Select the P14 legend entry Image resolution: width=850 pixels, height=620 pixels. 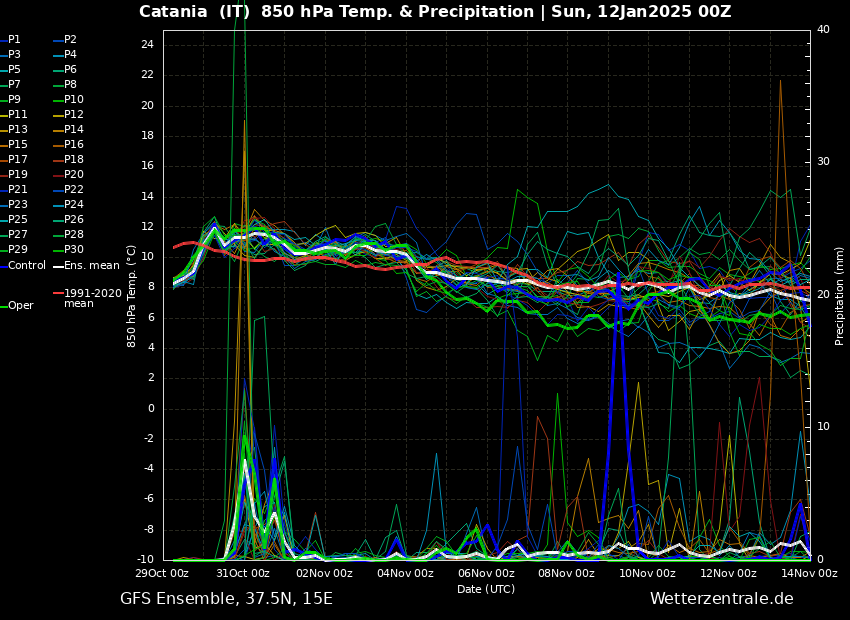point(73,130)
